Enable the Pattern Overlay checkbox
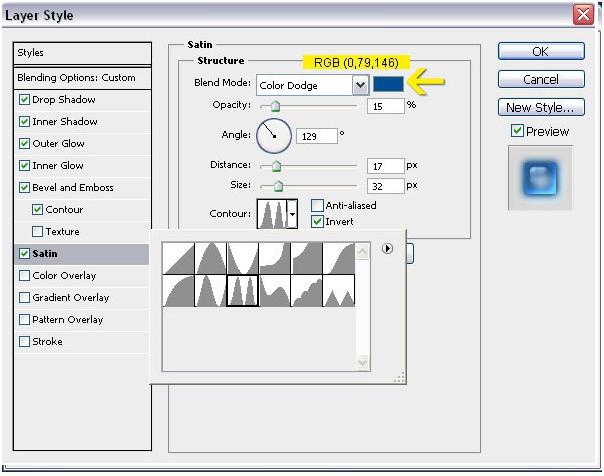 coord(24,319)
